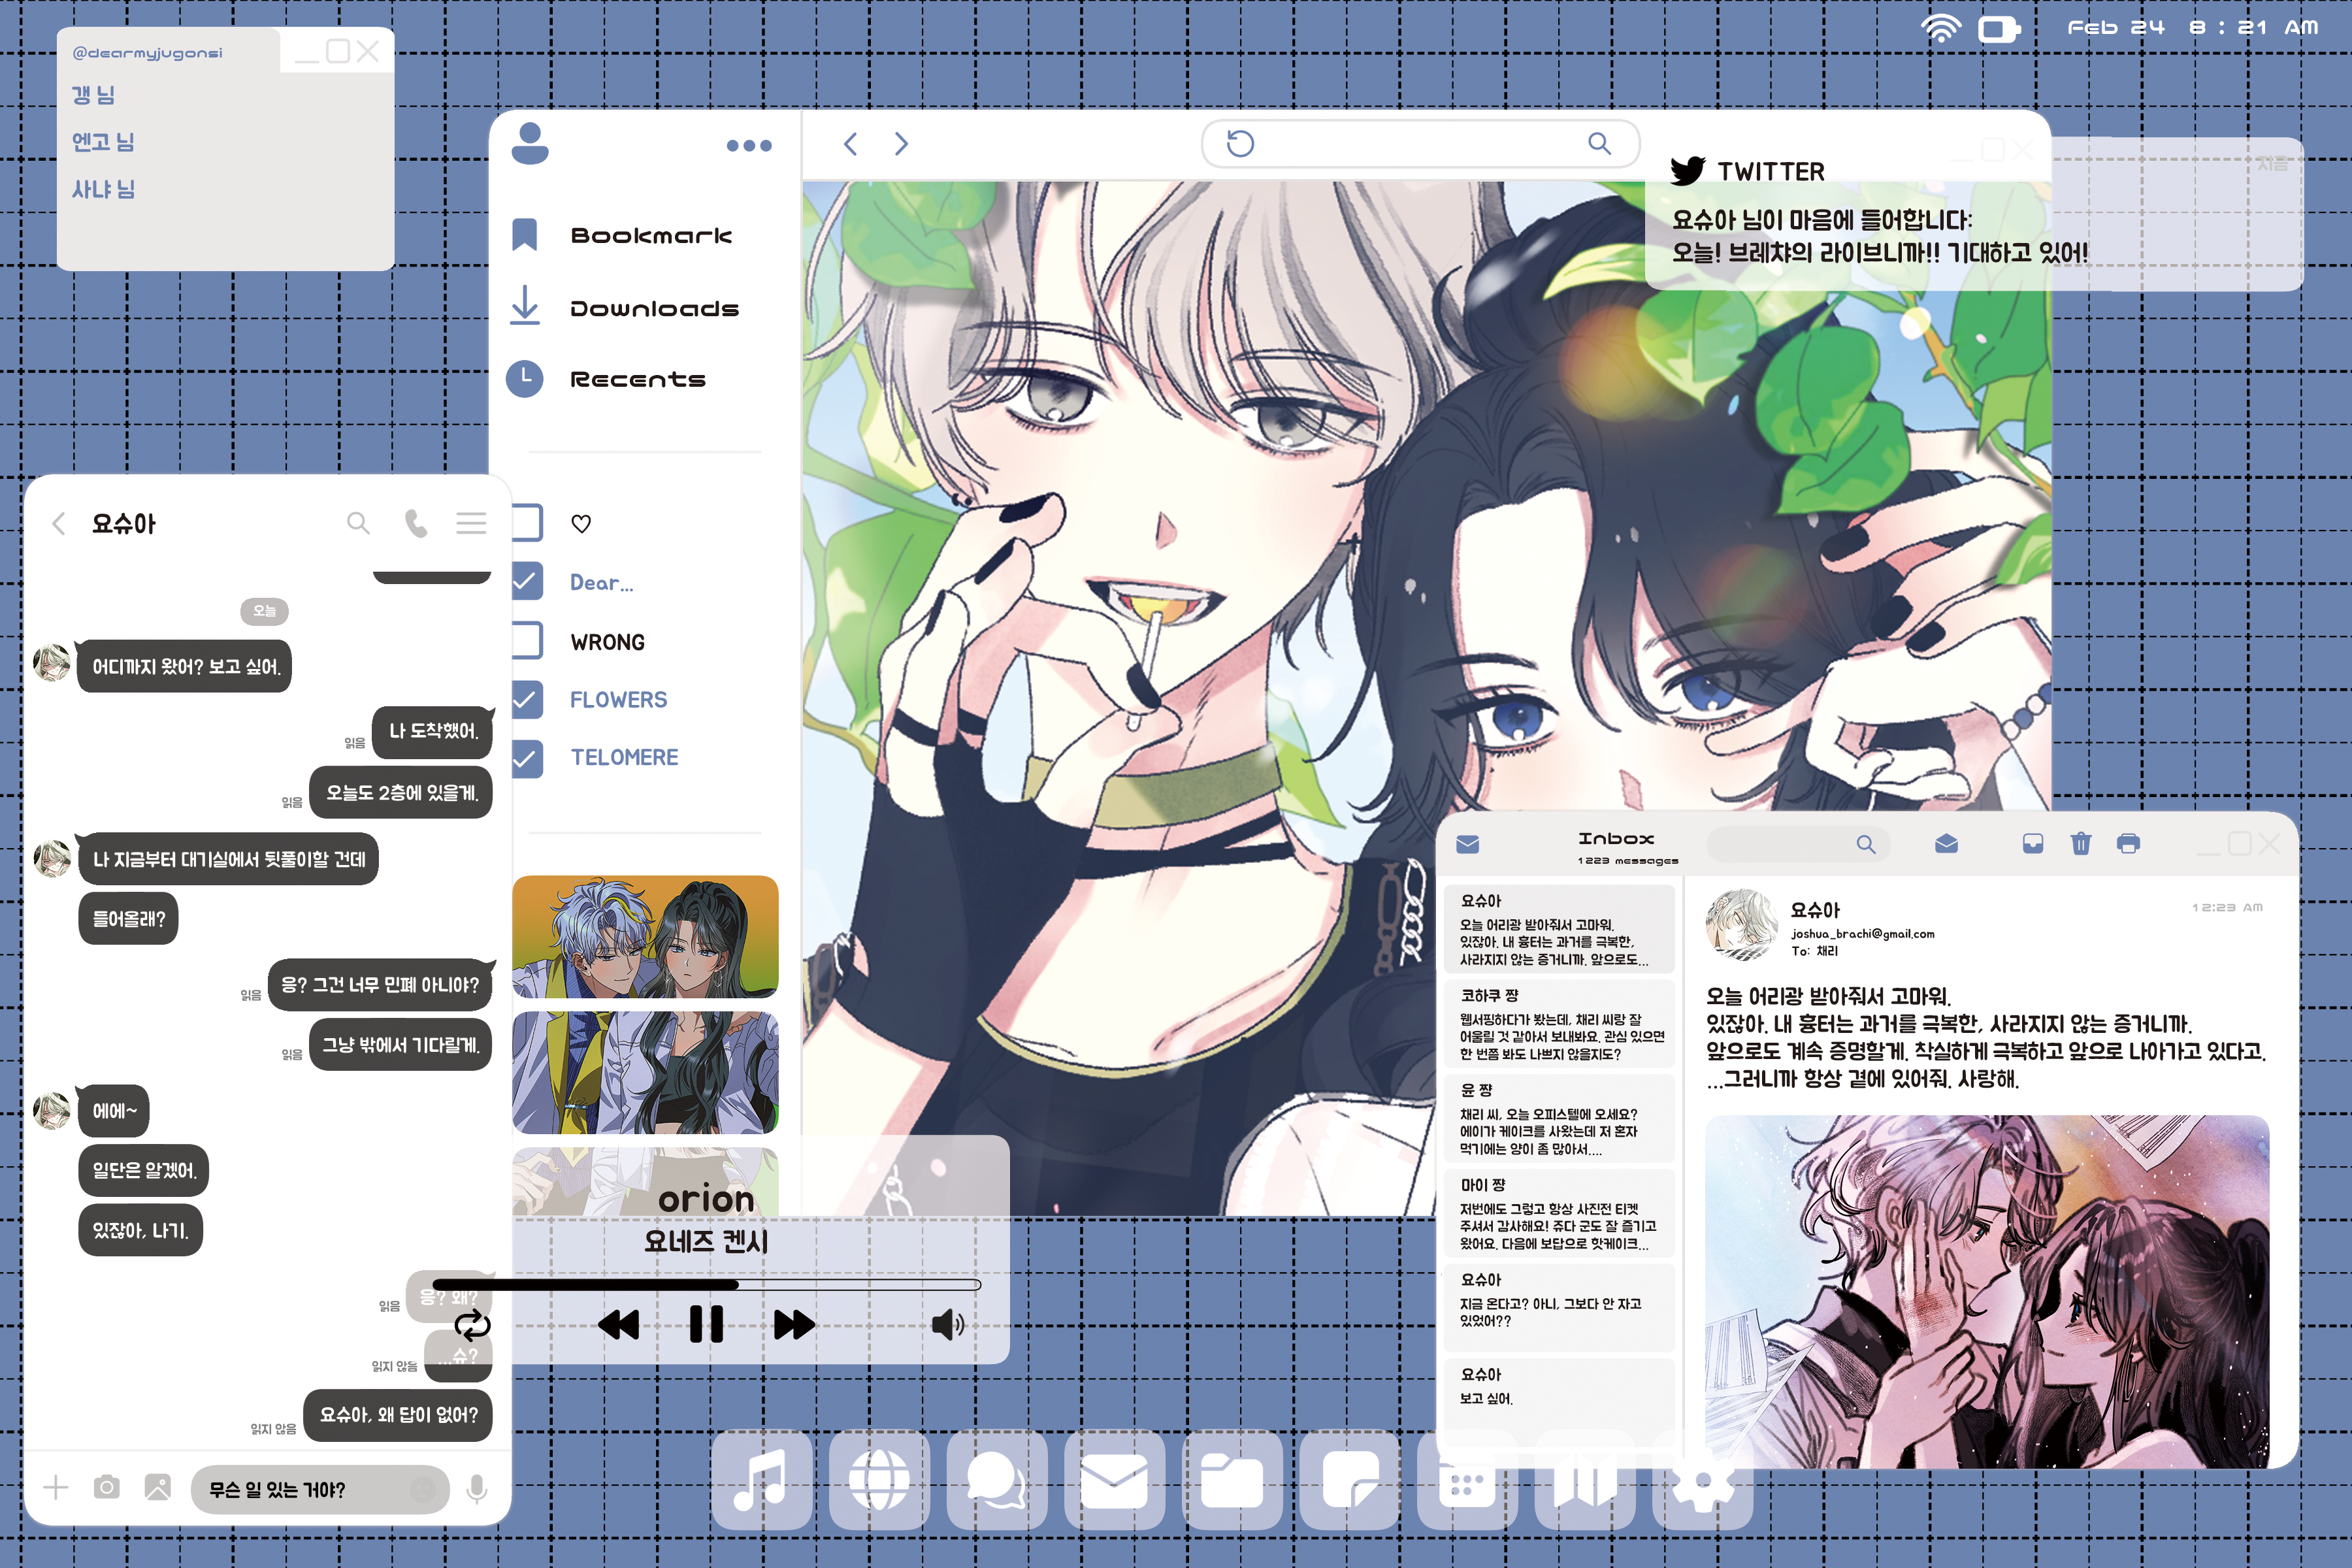The width and height of the screenshot is (2352, 1568).
Task: Click the battery icon in the top bar
Action: click(x=1999, y=29)
